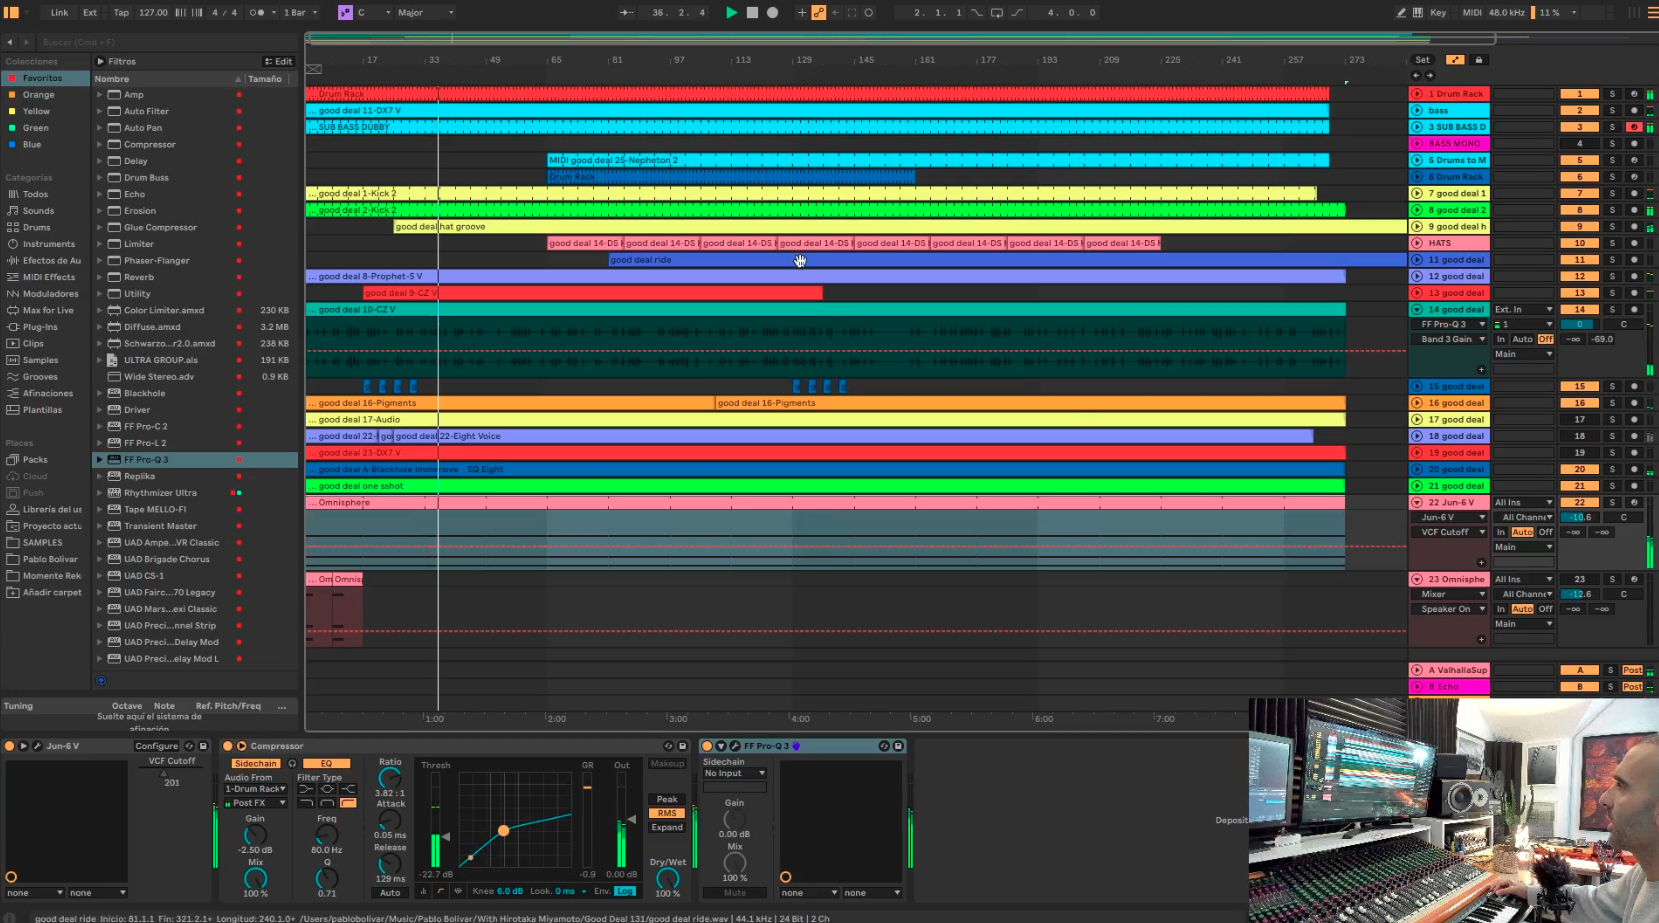Click the Stop transport button
The width and height of the screenshot is (1659, 923).
pyautogui.click(x=752, y=13)
